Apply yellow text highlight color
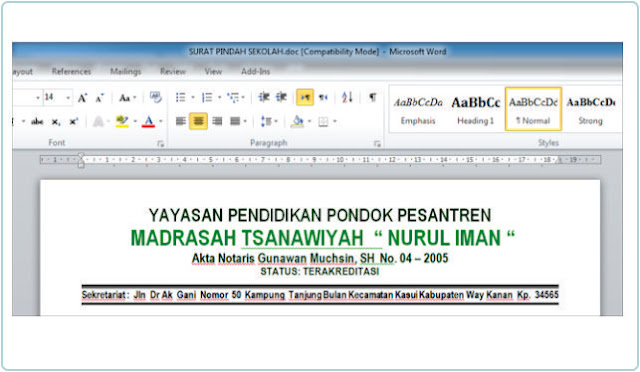This screenshot has width=640, height=372. click(x=122, y=121)
